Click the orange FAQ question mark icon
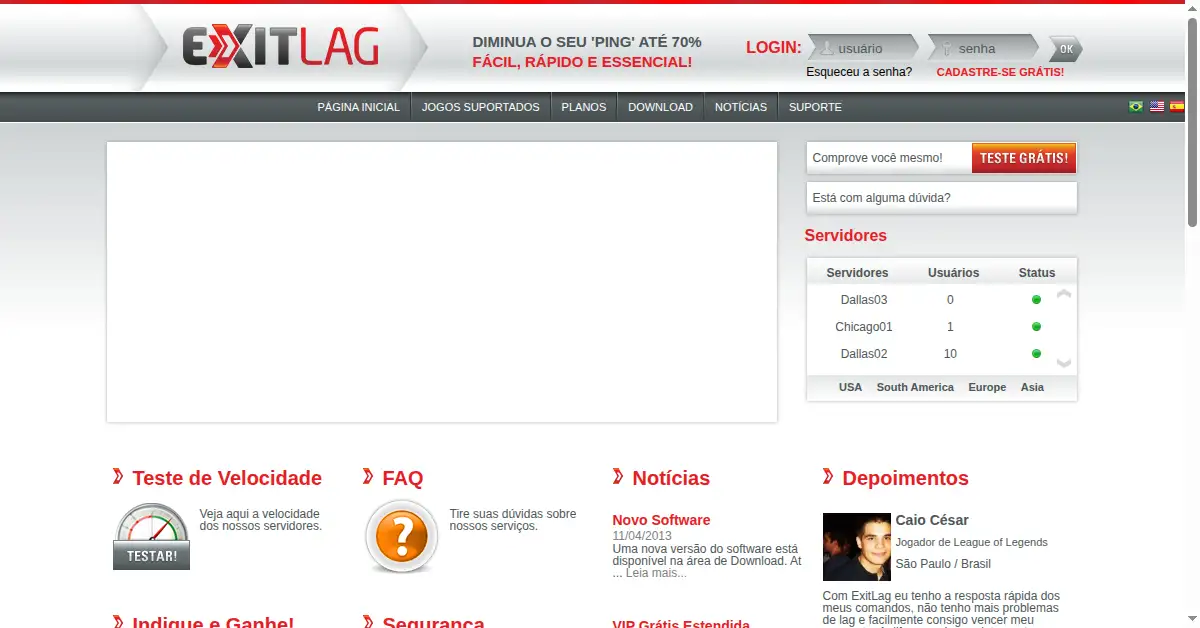Screen dimensions: 1200x628 [401, 537]
